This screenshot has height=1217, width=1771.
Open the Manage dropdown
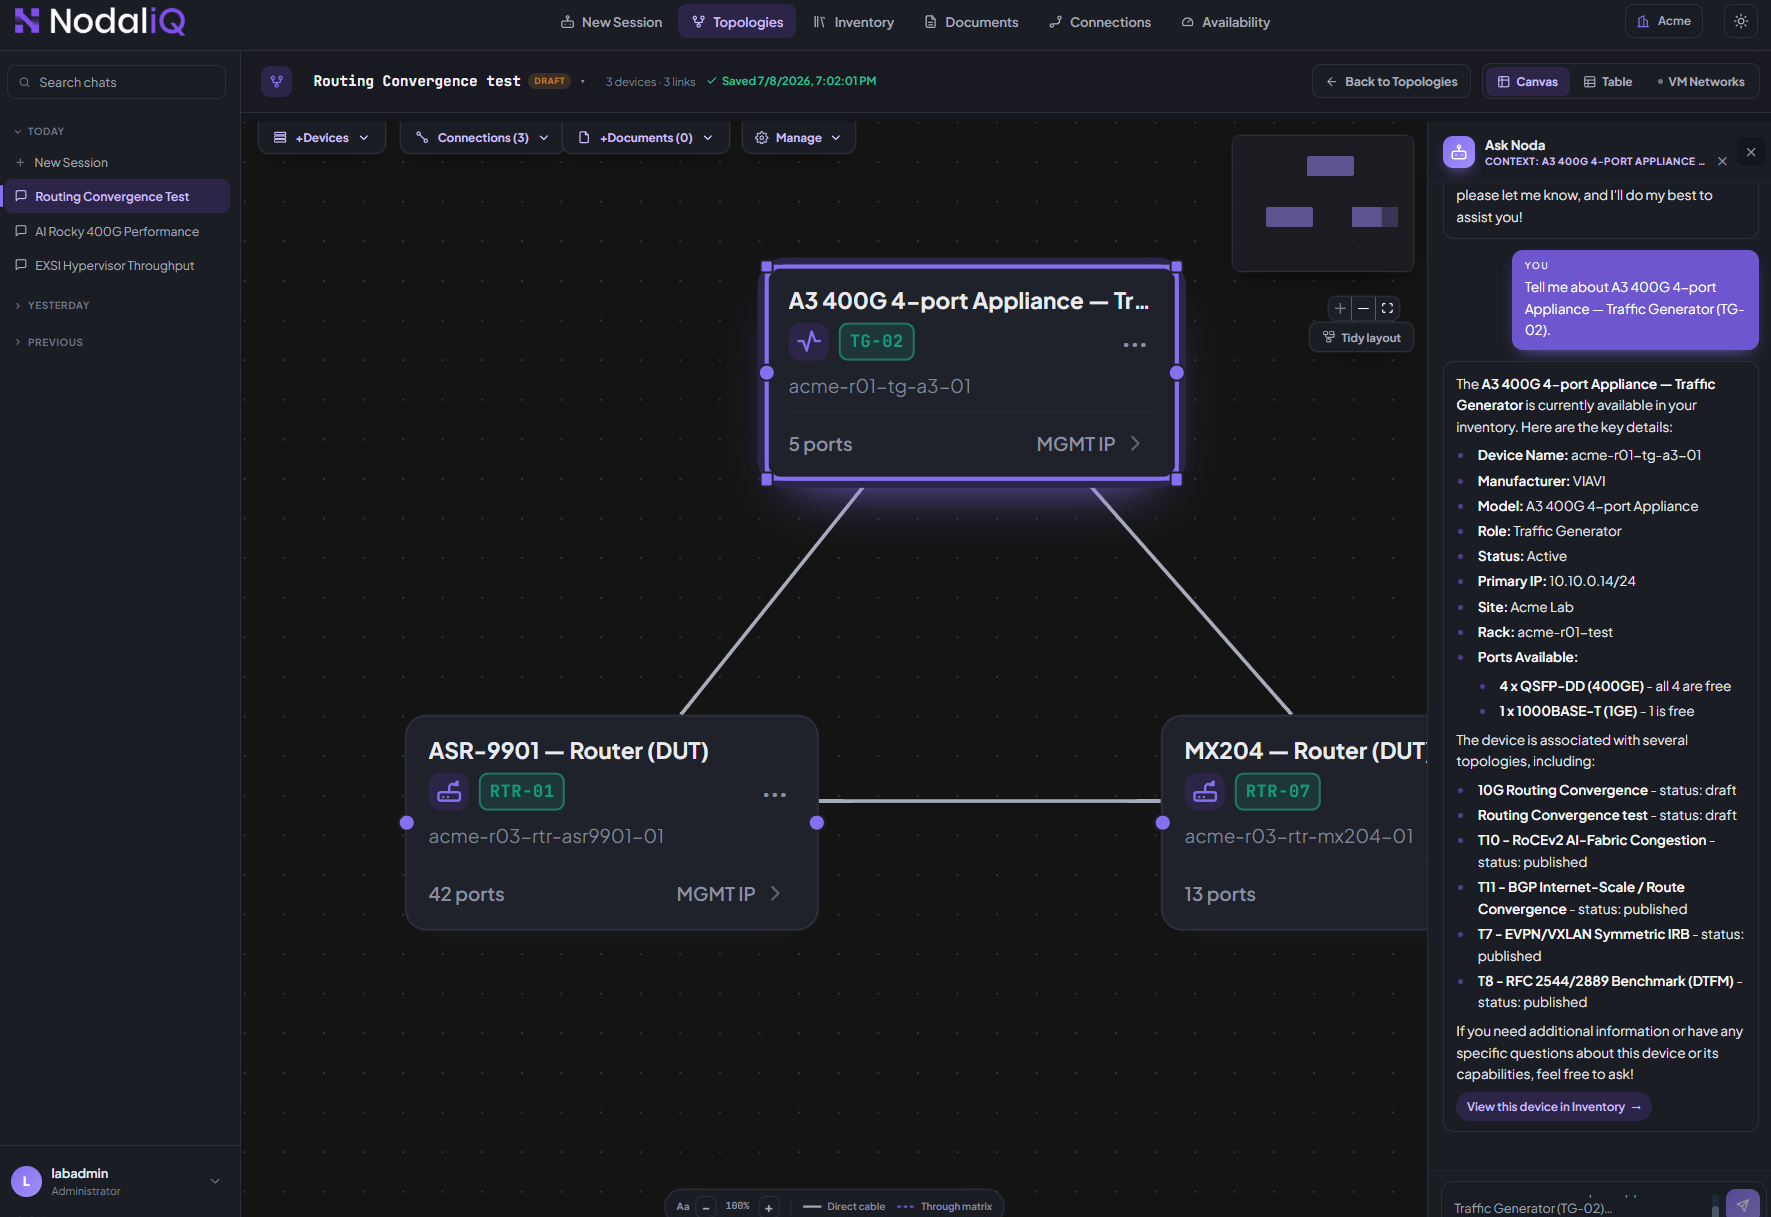[798, 138]
